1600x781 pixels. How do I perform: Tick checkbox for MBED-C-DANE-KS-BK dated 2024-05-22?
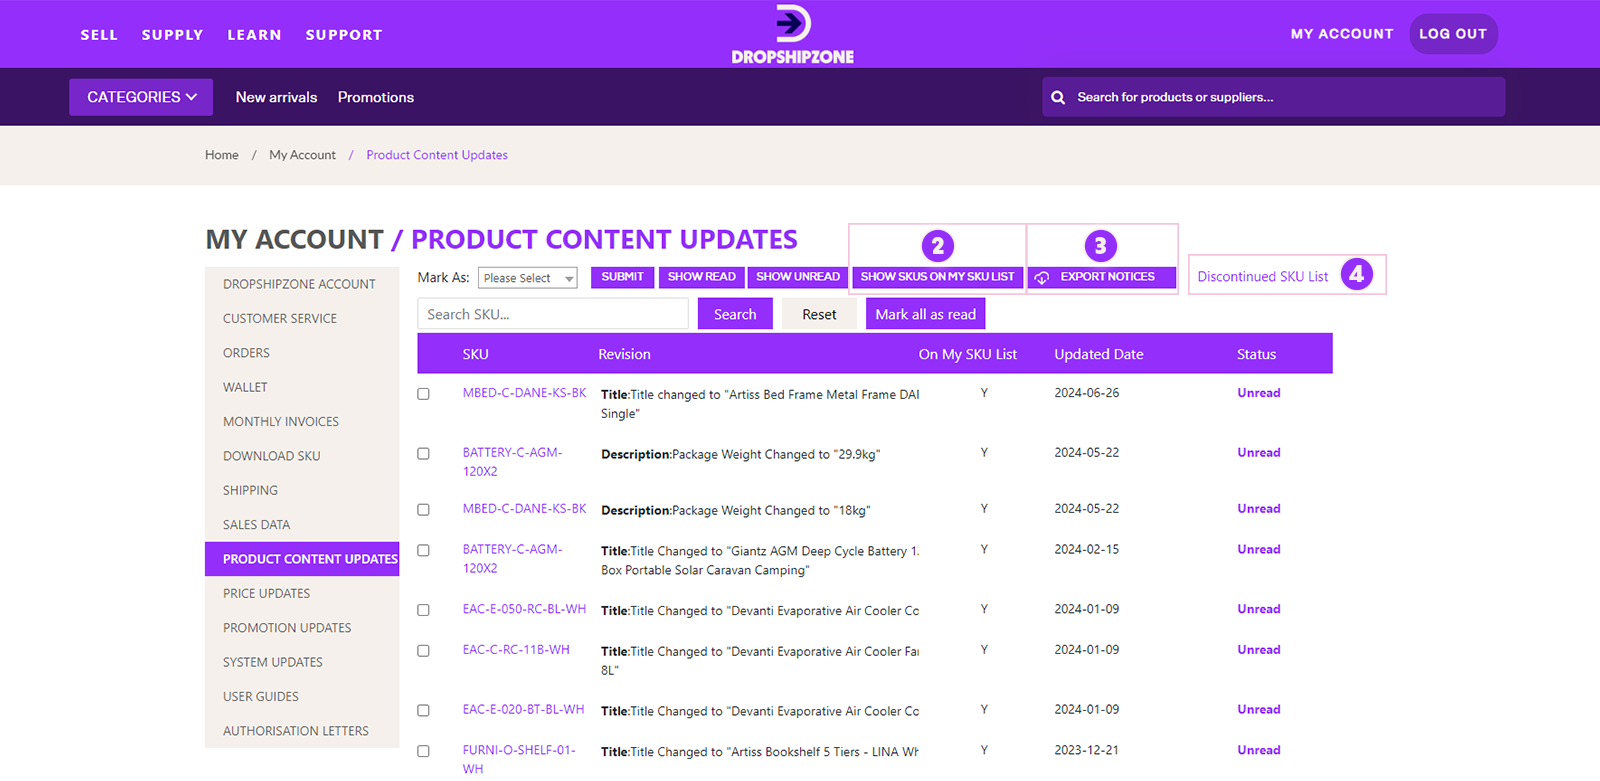[x=423, y=510]
